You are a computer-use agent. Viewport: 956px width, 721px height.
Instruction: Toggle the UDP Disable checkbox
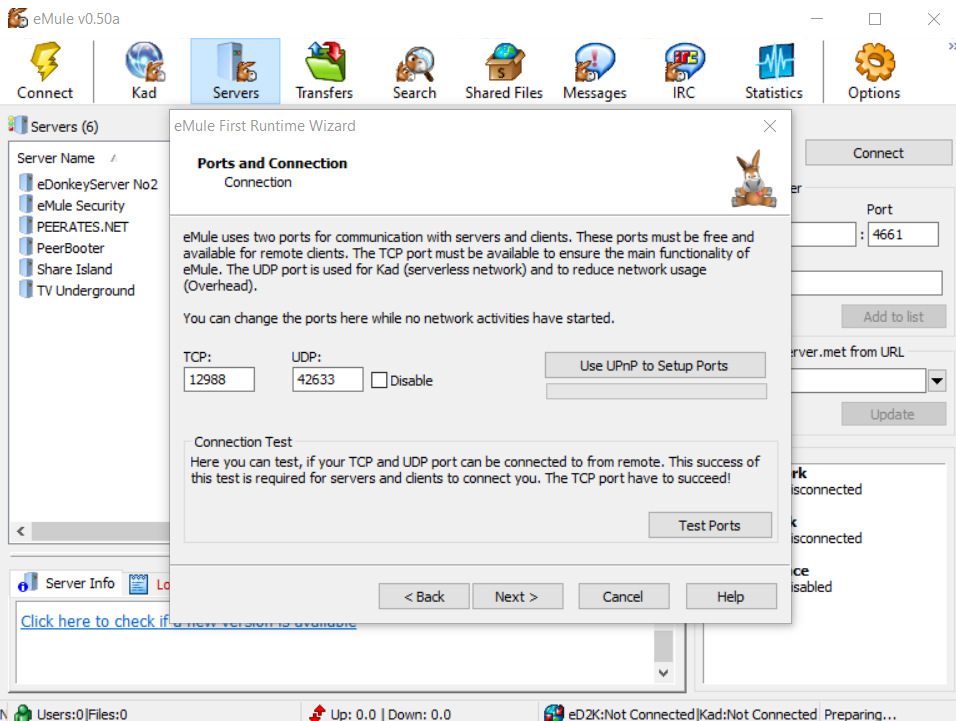[x=379, y=380]
